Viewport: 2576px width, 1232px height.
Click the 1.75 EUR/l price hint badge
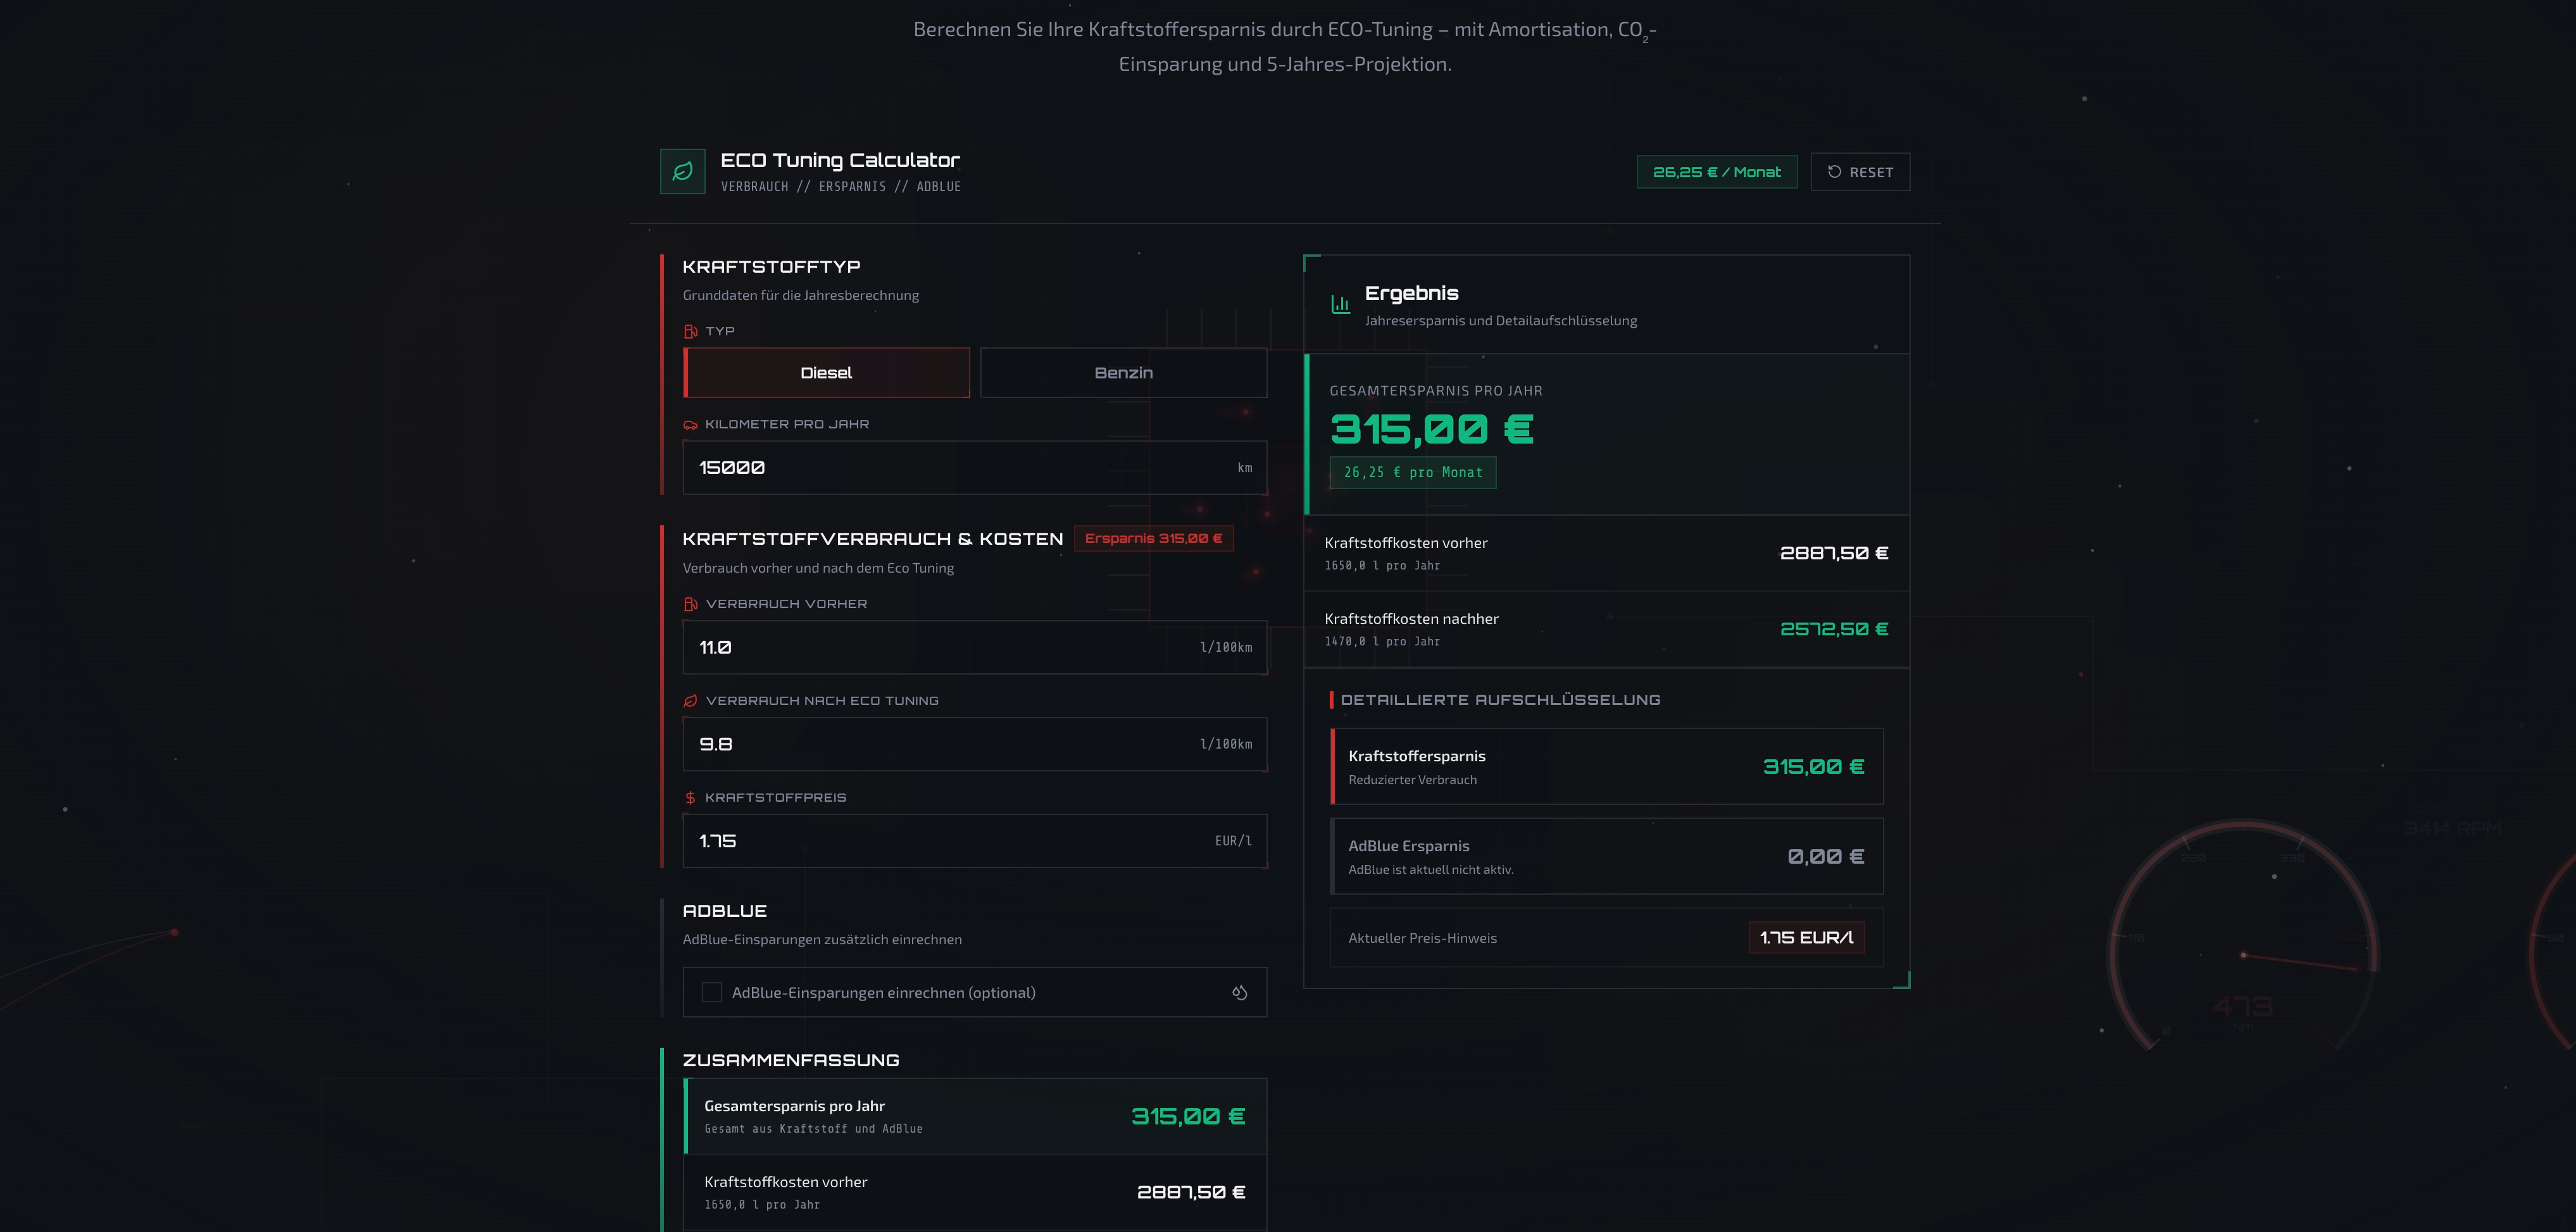[1806, 937]
